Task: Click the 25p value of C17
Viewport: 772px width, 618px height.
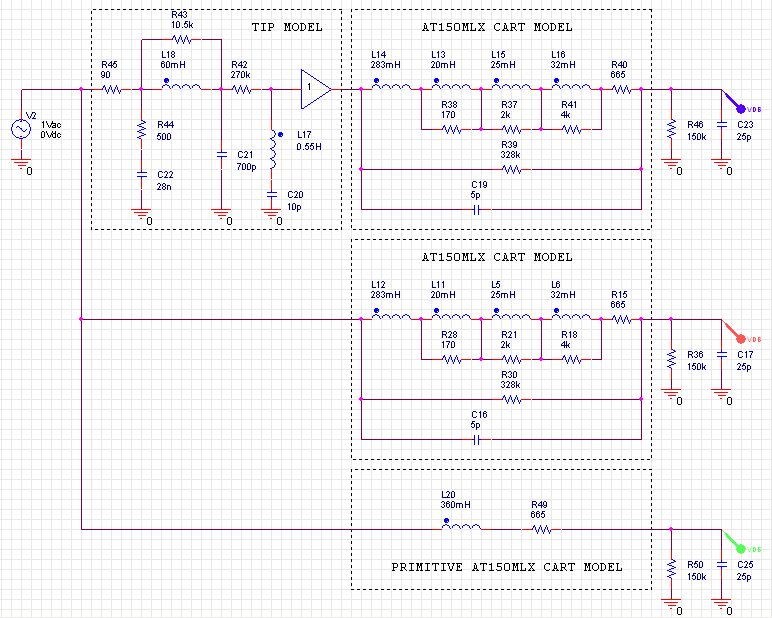Action: tap(744, 367)
